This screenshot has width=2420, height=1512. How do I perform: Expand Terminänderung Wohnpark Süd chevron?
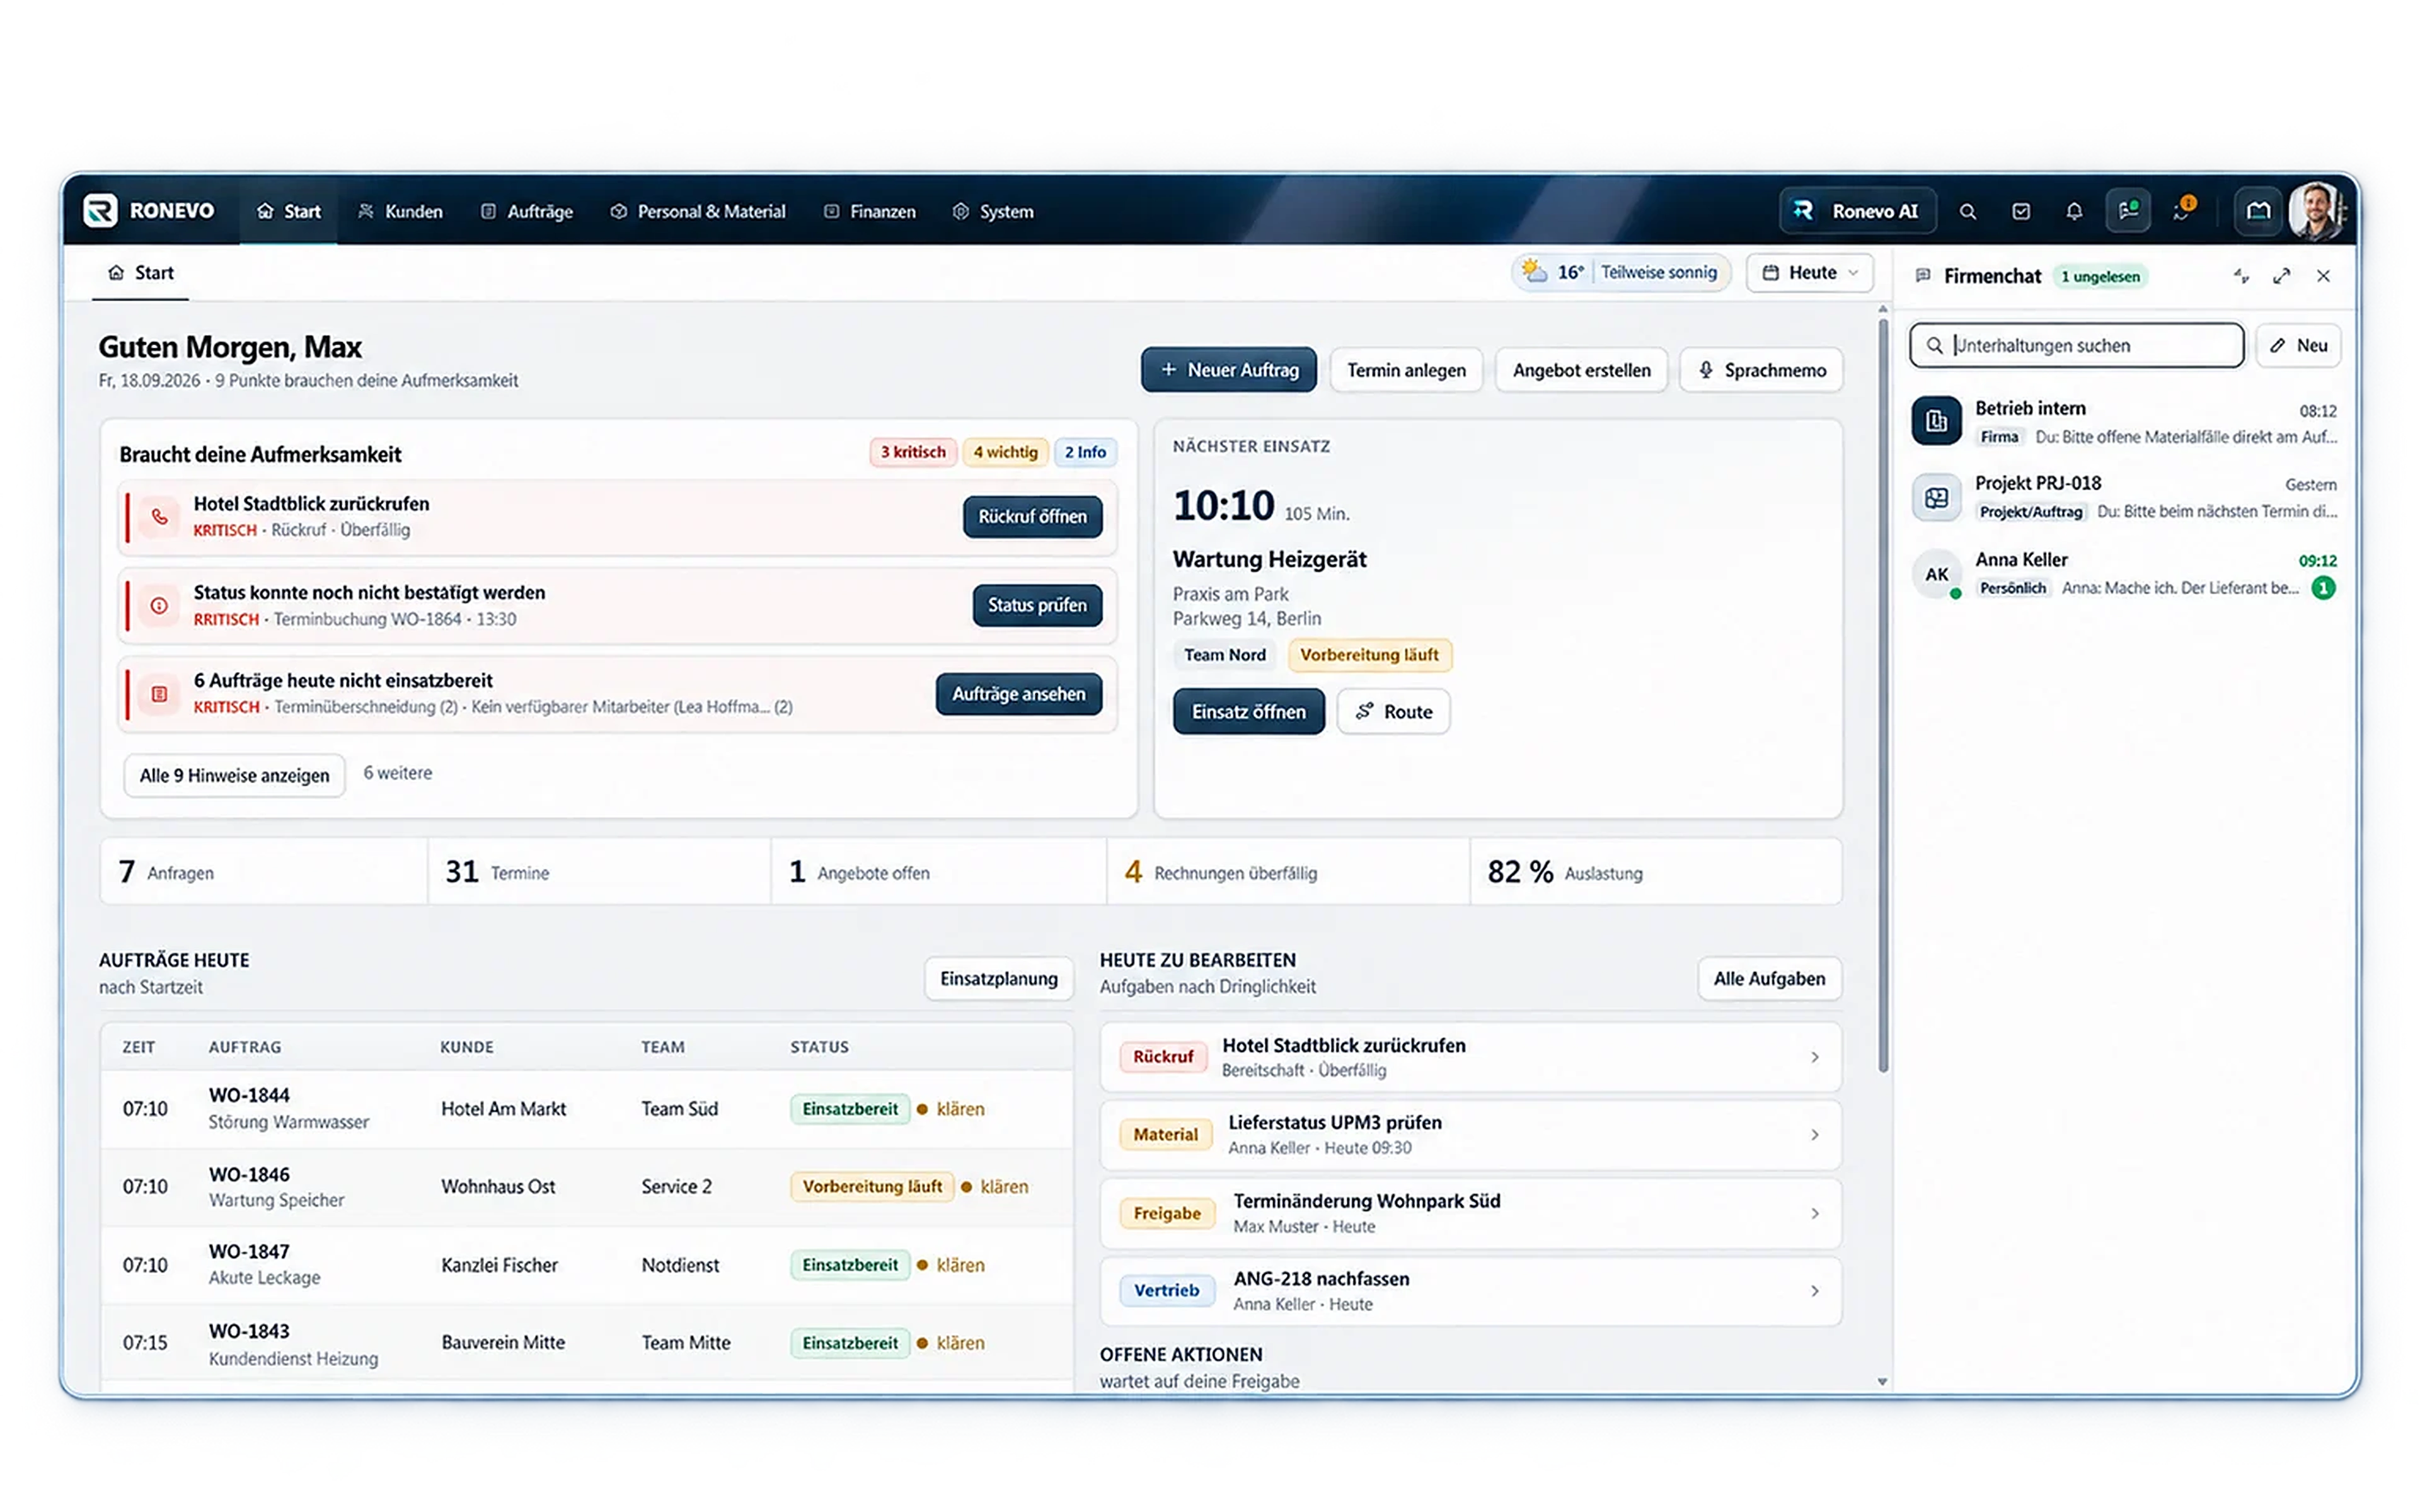tap(1814, 1213)
